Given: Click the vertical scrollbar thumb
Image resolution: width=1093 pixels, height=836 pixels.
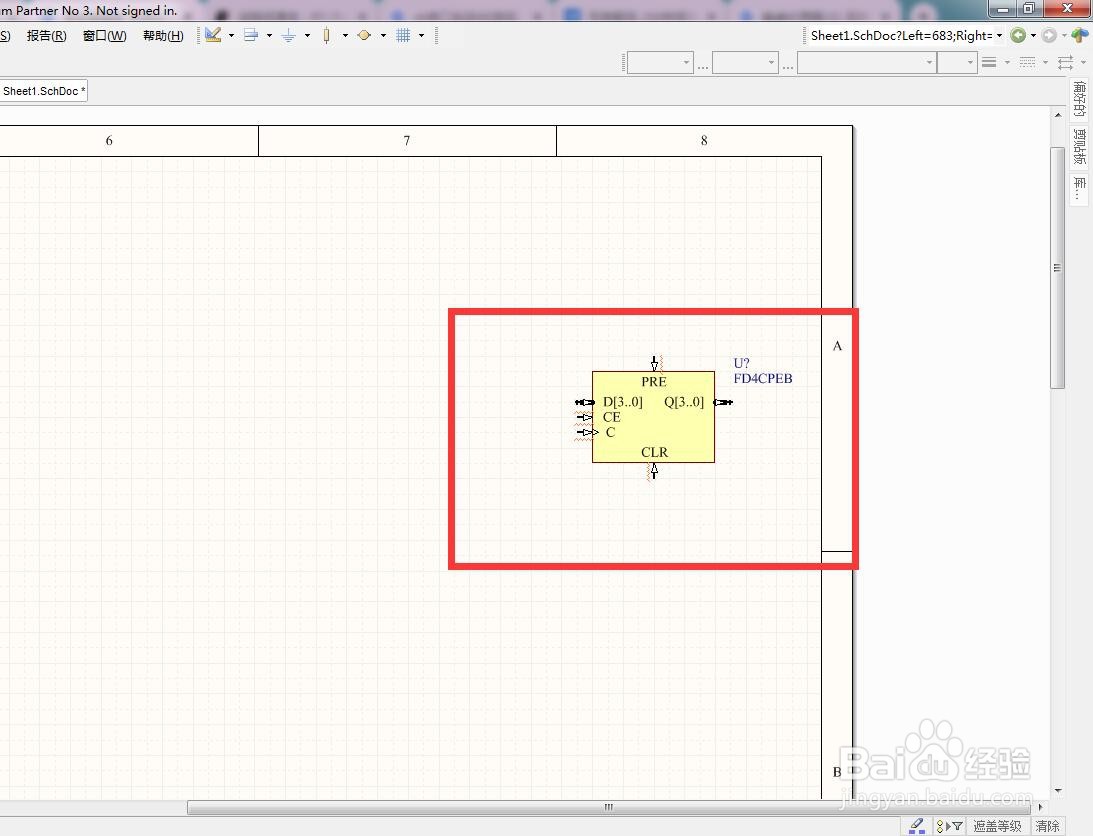Looking at the screenshot, I should tap(1057, 268).
